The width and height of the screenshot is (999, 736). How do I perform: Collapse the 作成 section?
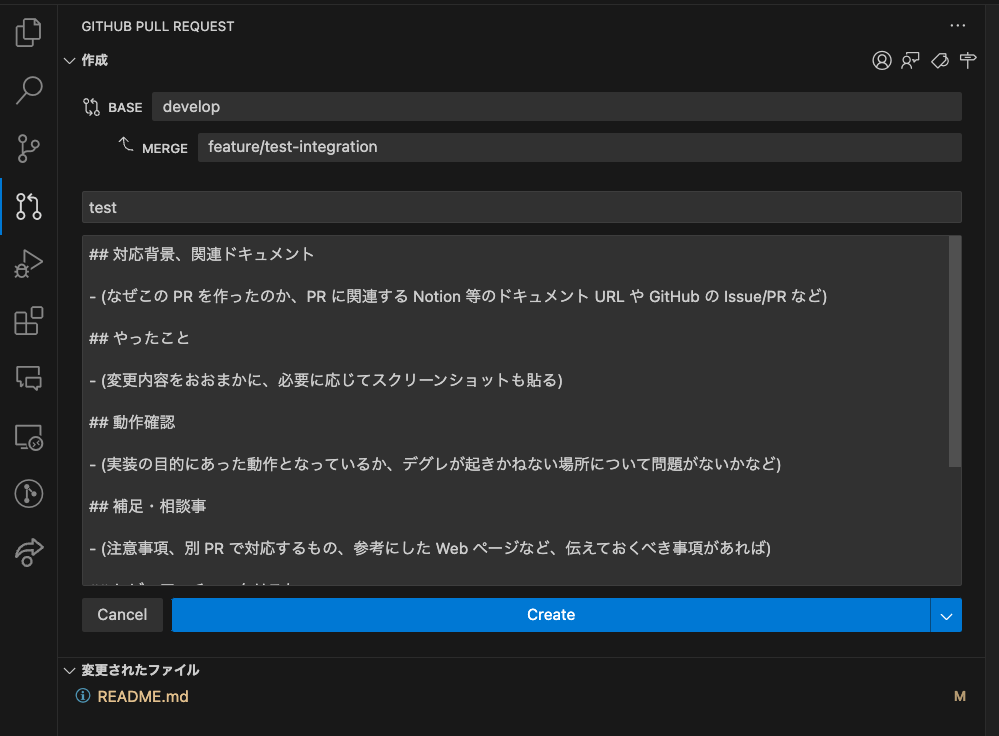pos(69,61)
